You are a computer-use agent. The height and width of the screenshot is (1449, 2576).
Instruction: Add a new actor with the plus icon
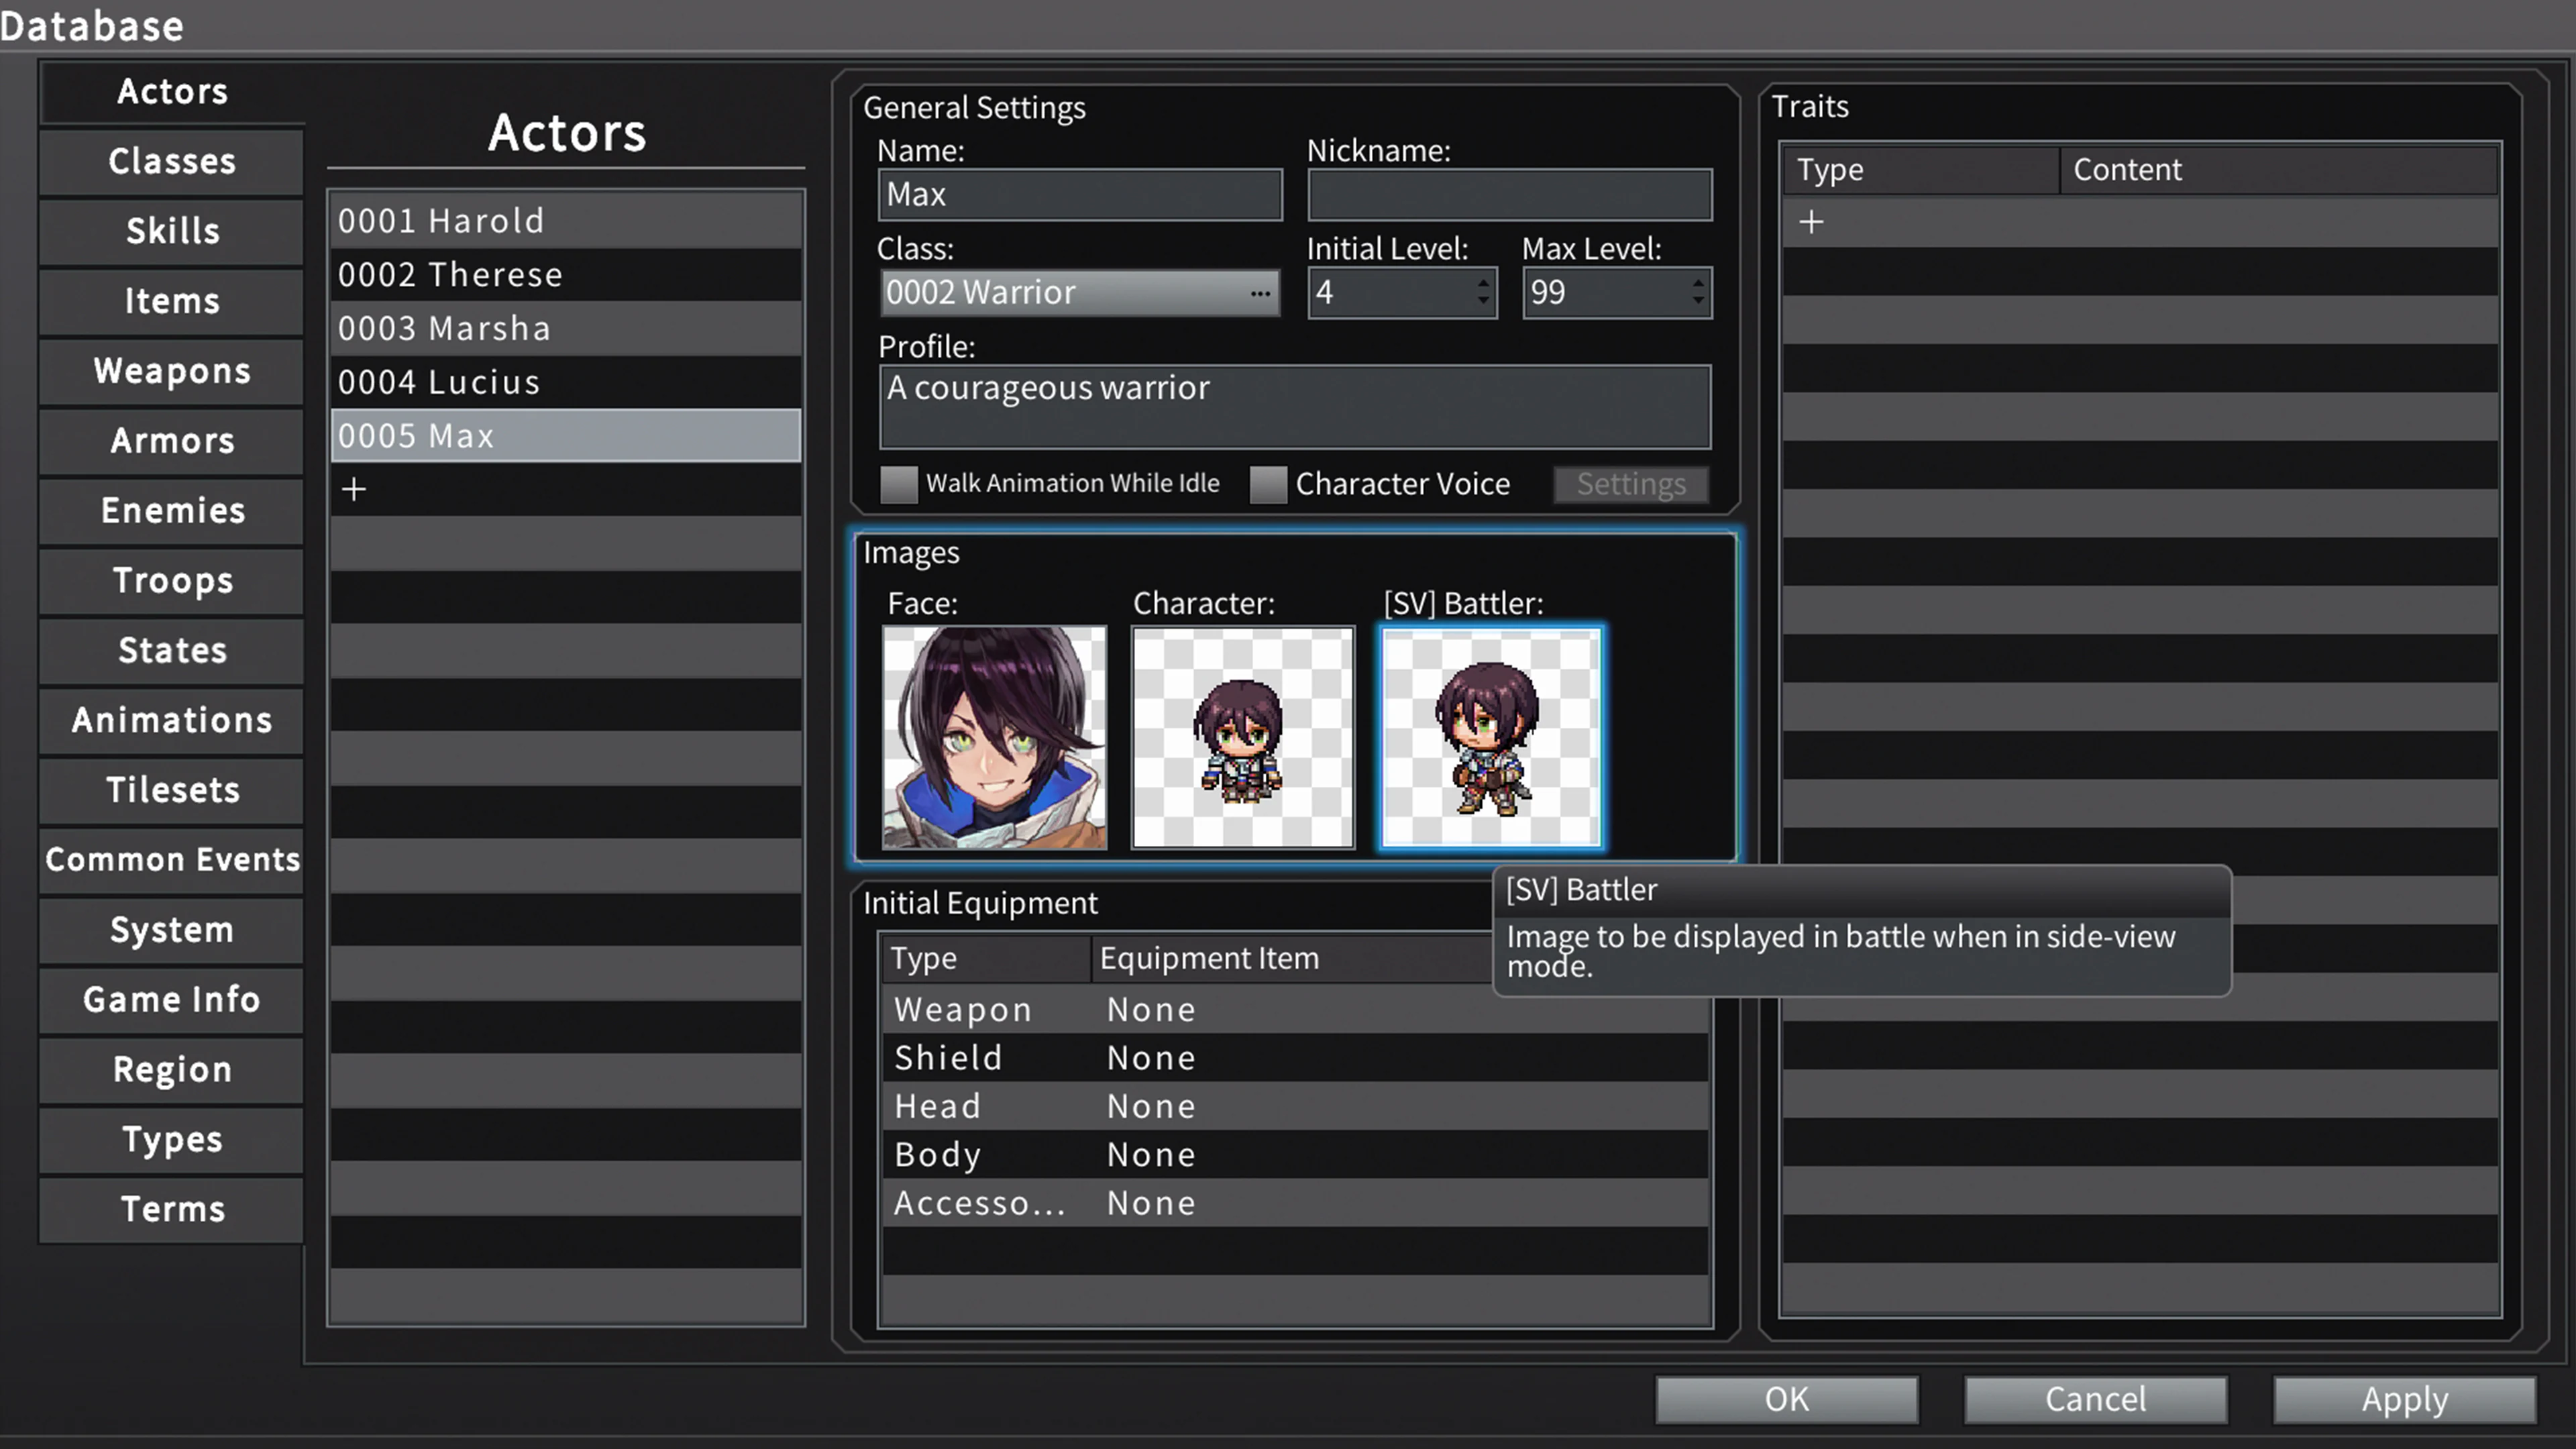click(x=354, y=489)
